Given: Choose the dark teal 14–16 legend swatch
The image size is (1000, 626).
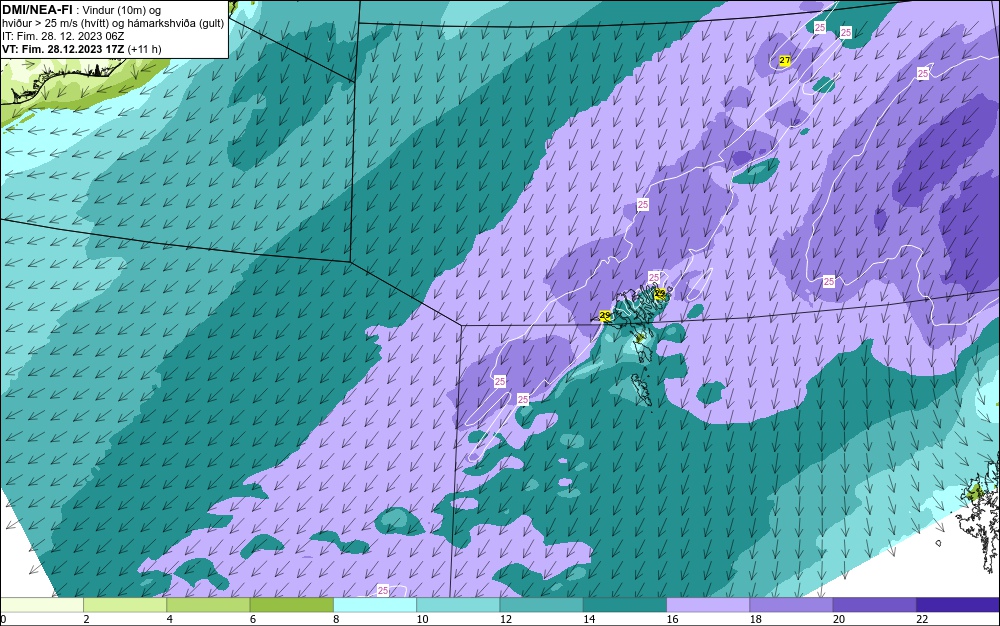Looking at the screenshot, I should [x=625, y=605].
